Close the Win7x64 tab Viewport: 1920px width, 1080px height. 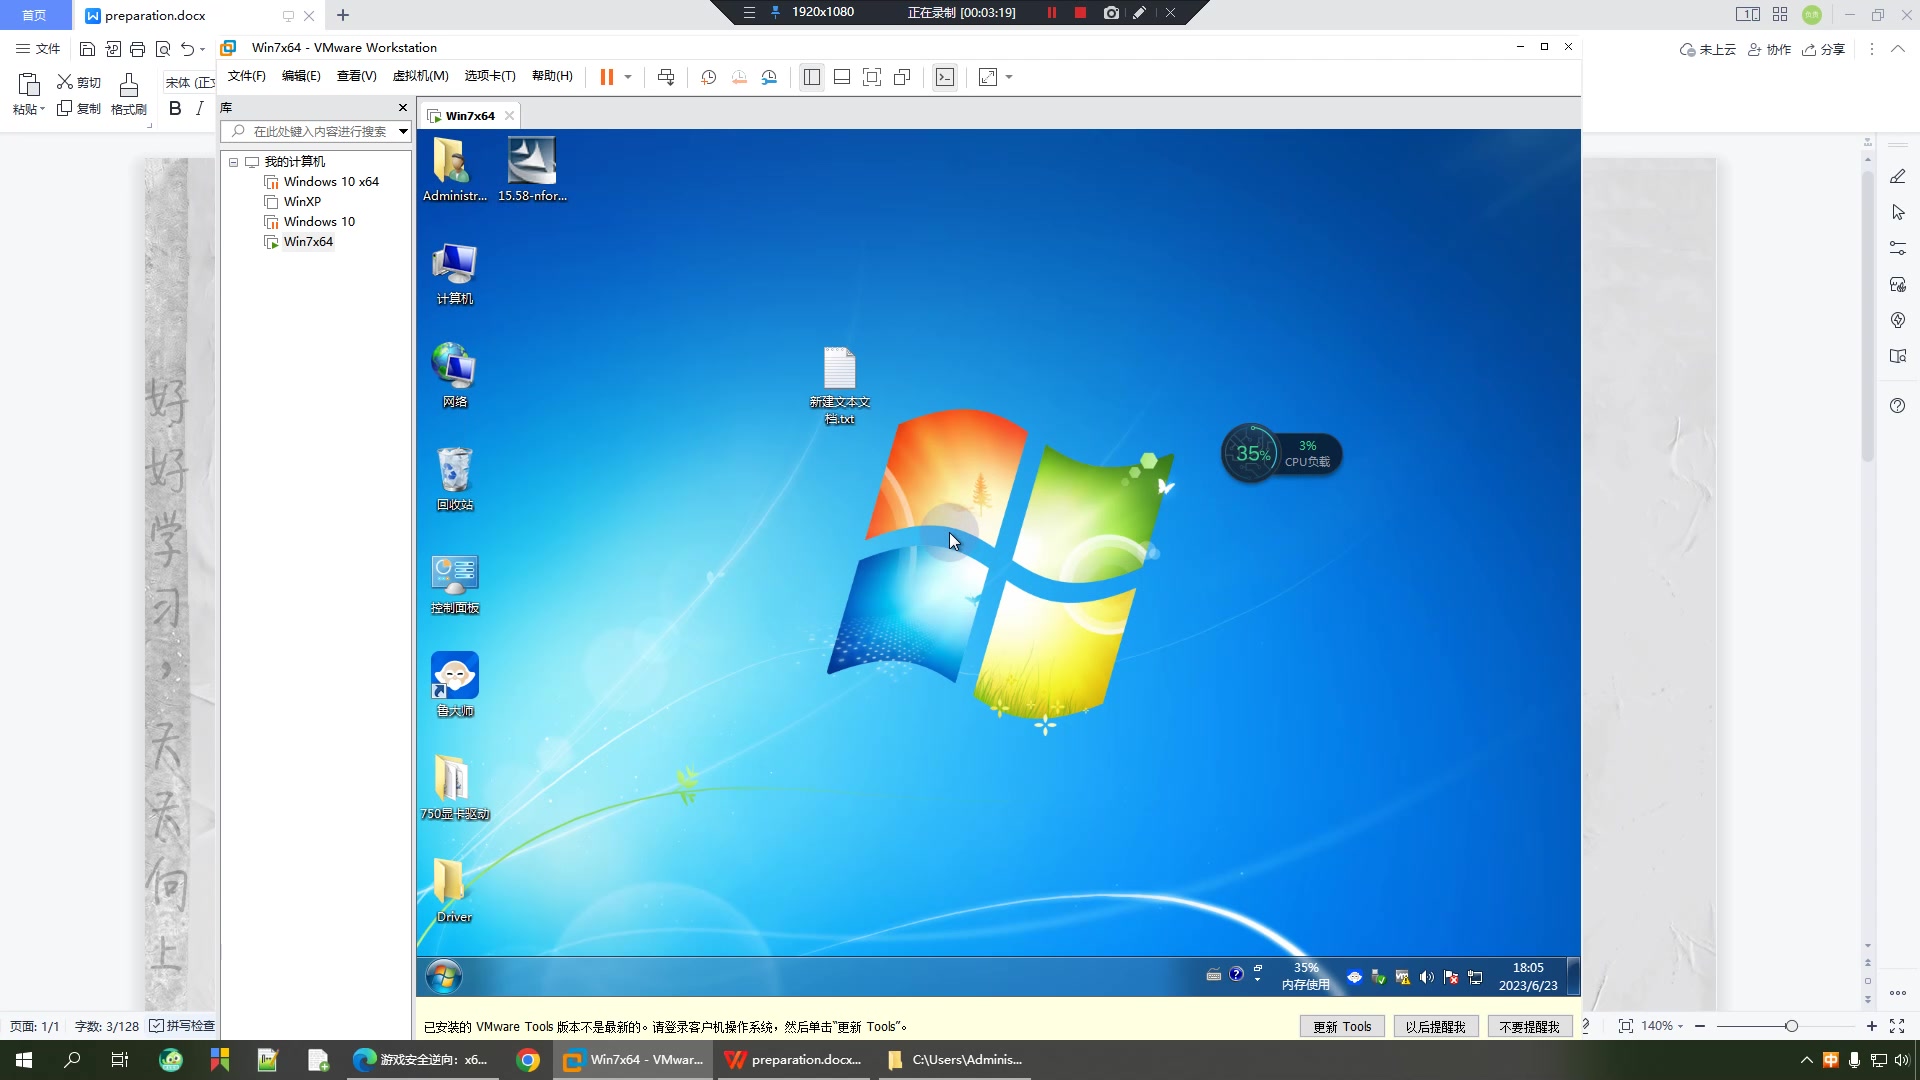point(509,116)
